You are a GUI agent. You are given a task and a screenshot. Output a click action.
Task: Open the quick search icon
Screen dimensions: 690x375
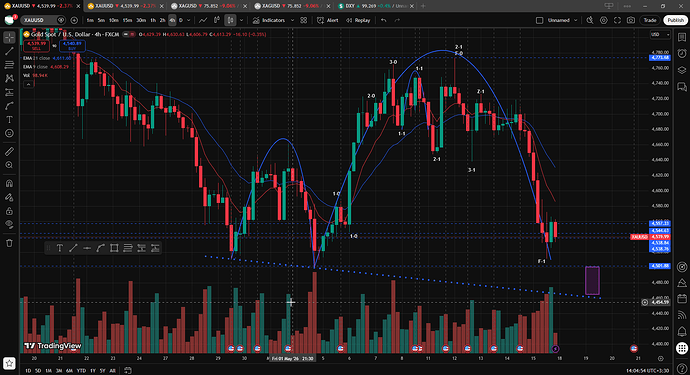tap(590, 20)
